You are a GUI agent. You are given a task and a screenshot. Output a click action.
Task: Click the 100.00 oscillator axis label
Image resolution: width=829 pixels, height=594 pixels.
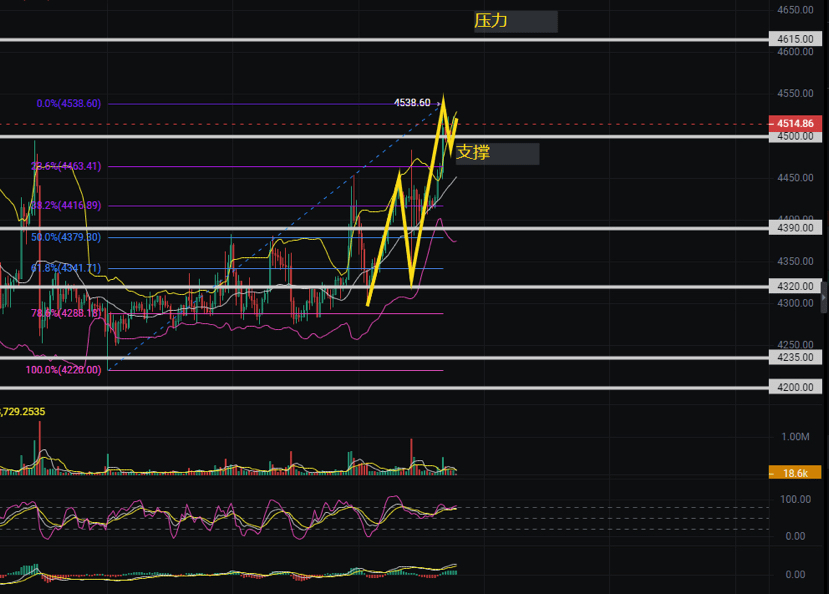pos(795,498)
